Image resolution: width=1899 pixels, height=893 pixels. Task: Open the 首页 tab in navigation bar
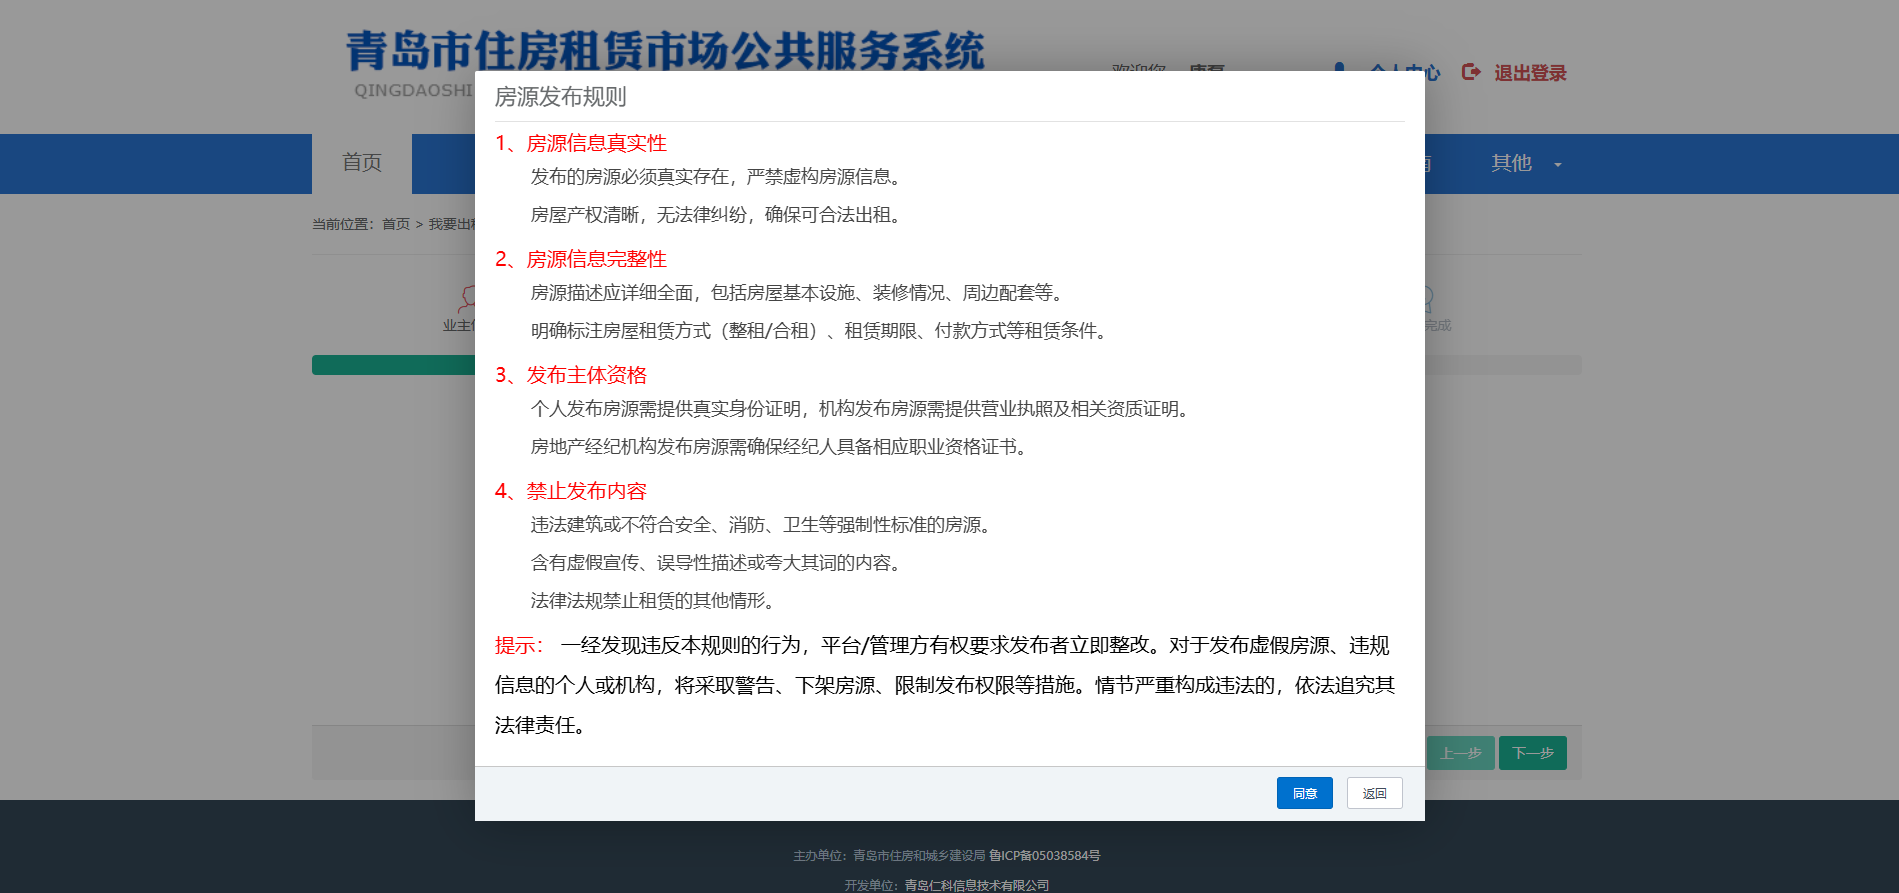362,163
